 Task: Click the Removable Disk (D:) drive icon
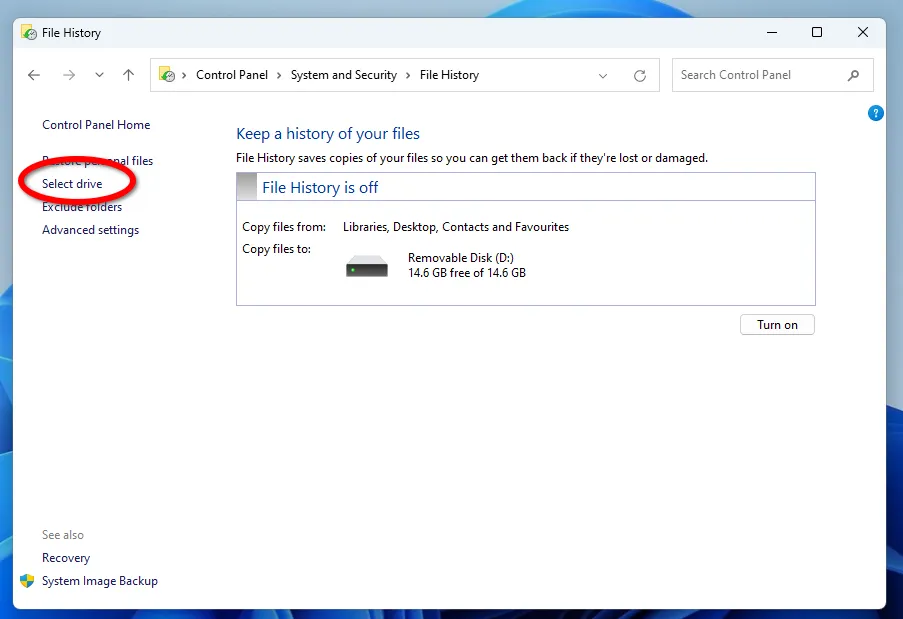(366, 266)
